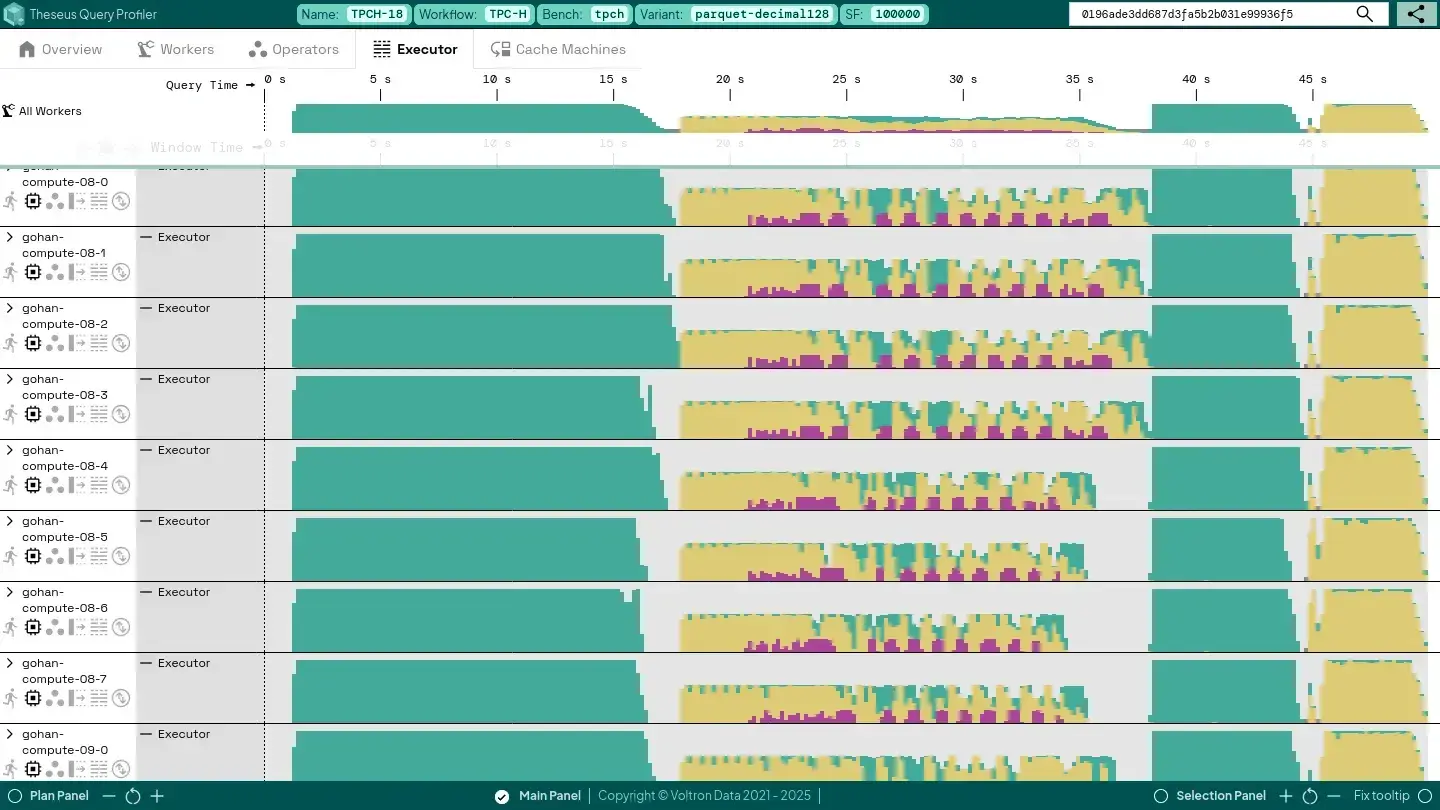
Task: Click the plus button beside Plan Panel
Action: pyautogui.click(x=157, y=796)
